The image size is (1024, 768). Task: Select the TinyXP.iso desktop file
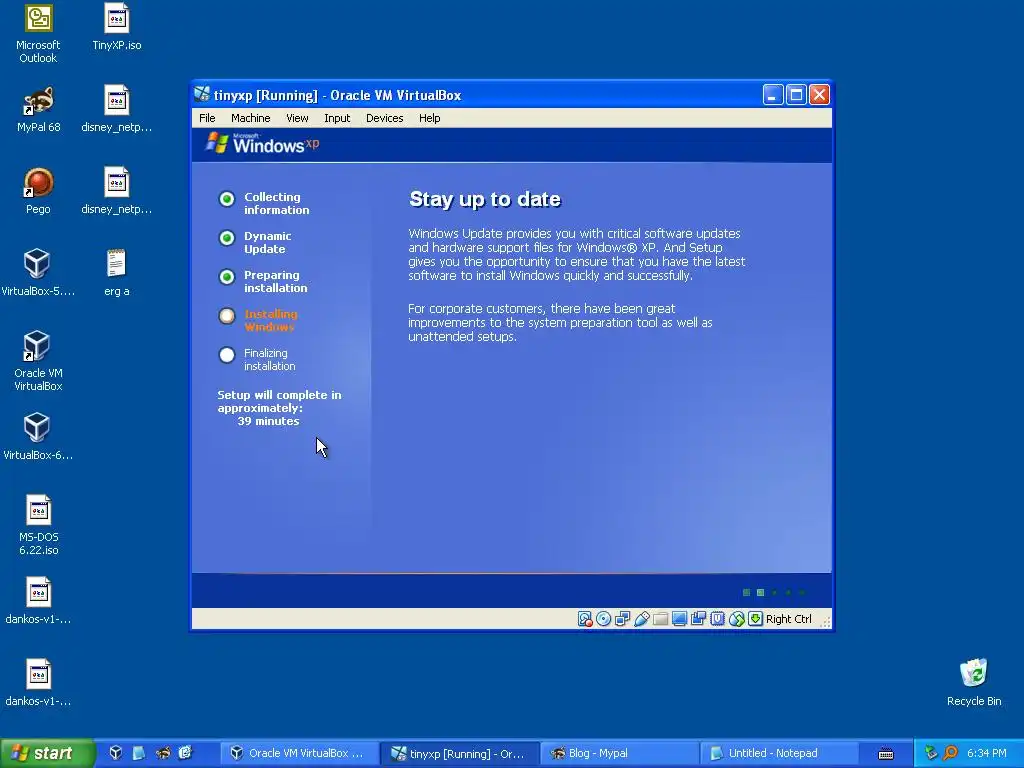[117, 27]
